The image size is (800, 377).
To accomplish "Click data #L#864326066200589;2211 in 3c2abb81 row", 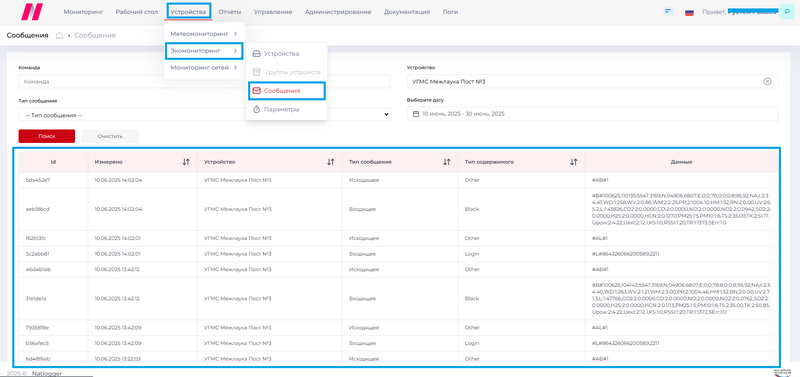I will pos(625,254).
